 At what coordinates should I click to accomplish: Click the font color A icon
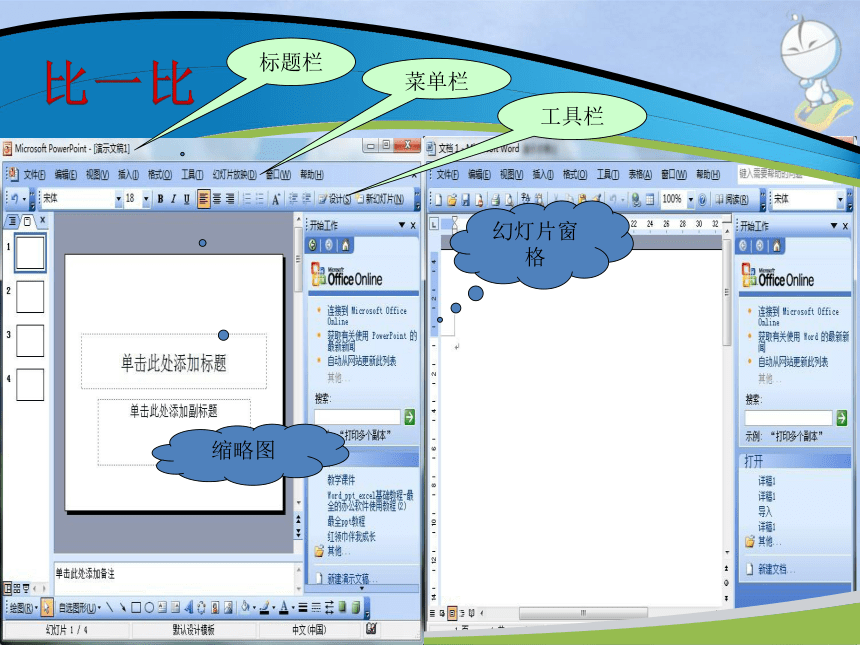pos(284,607)
